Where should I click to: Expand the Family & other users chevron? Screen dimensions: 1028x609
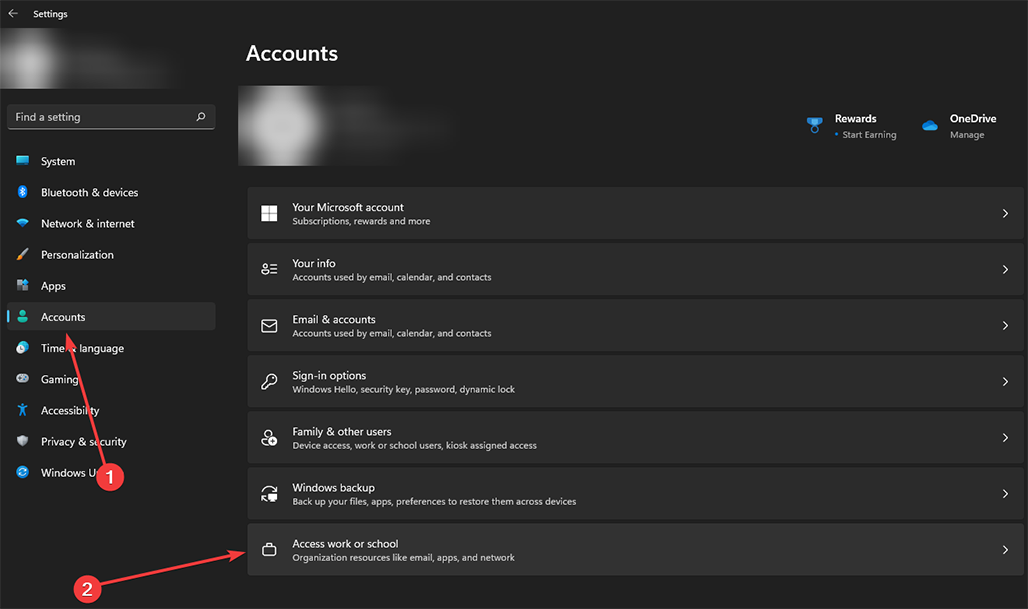pos(1005,437)
